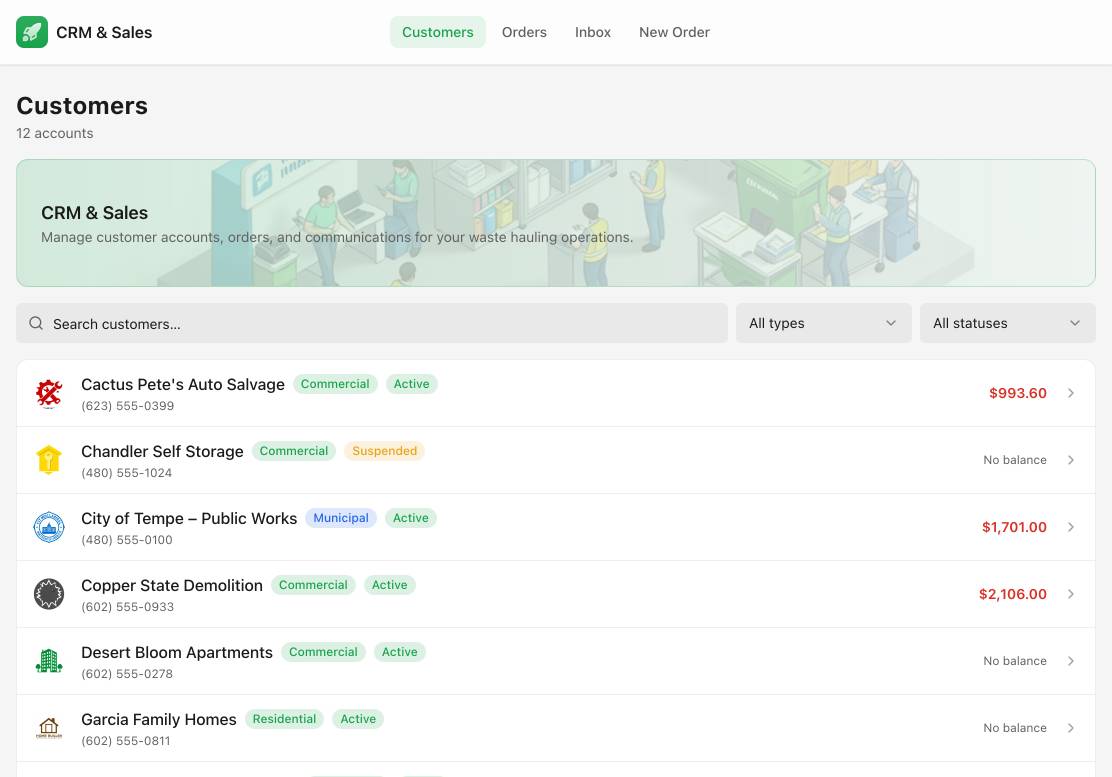Click Cactus Pete's Auto Salvage wrench logo
Image resolution: width=1112 pixels, height=777 pixels.
click(49, 393)
